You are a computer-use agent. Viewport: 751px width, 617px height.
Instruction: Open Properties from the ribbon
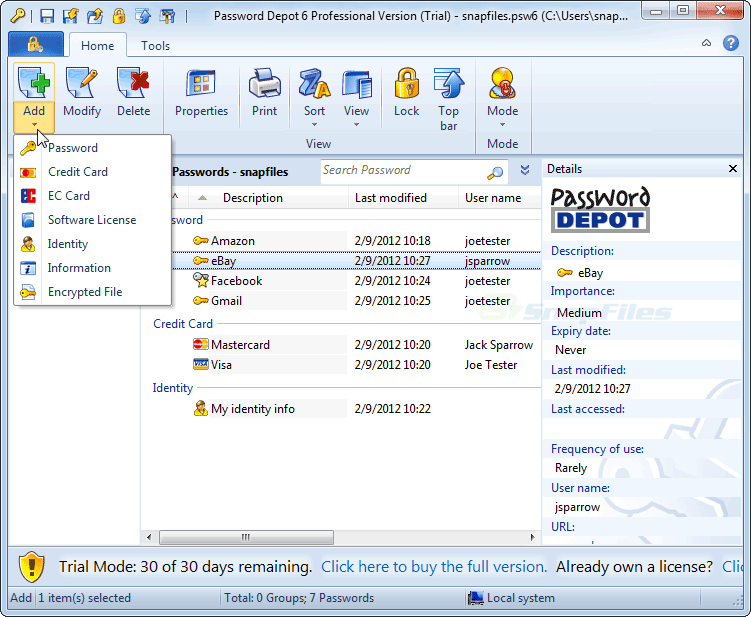click(x=201, y=93)
